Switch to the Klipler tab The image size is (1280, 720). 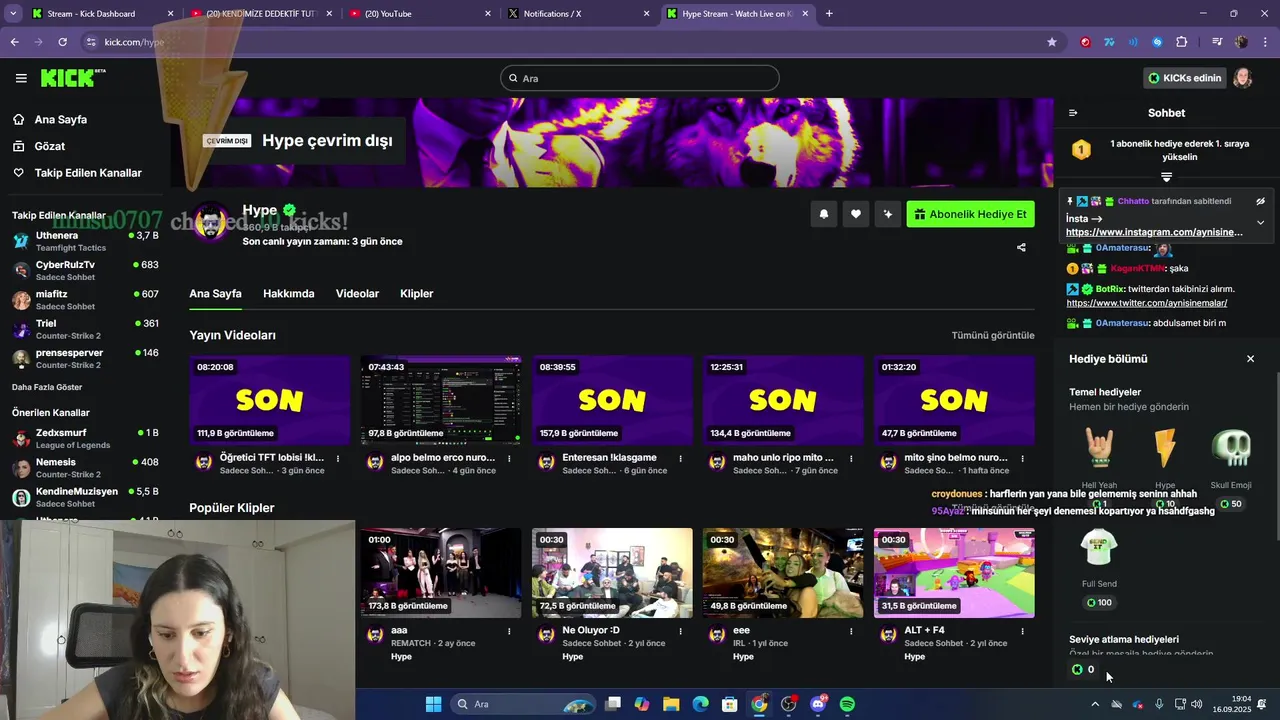416,294
